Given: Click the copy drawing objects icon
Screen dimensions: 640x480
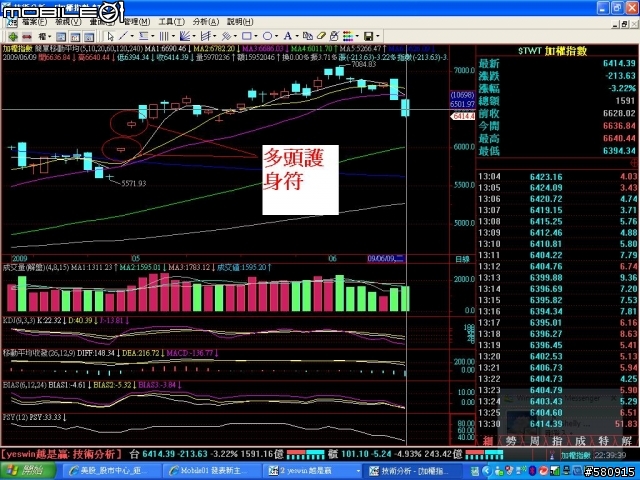Looking at the screenshot, I should [308, 36].
